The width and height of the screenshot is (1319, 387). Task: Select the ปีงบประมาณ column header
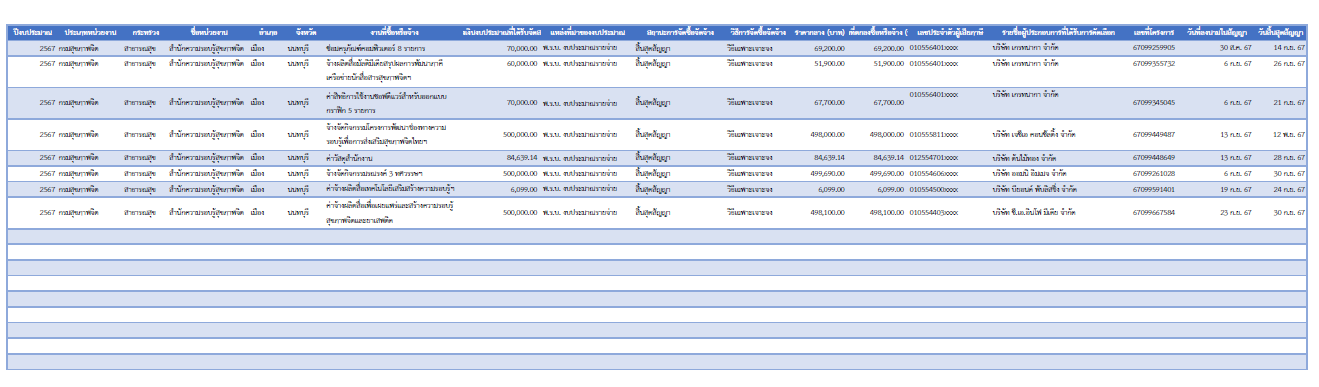[x=32, y=34]
